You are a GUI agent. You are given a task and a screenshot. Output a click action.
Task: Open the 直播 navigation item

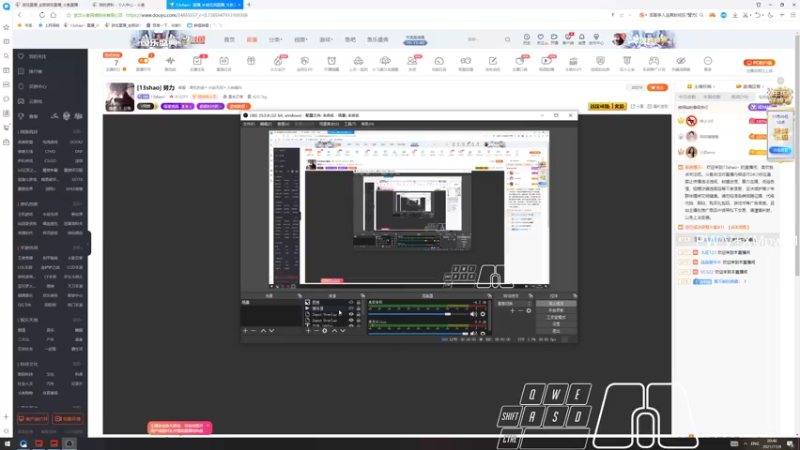pos(252,39)
